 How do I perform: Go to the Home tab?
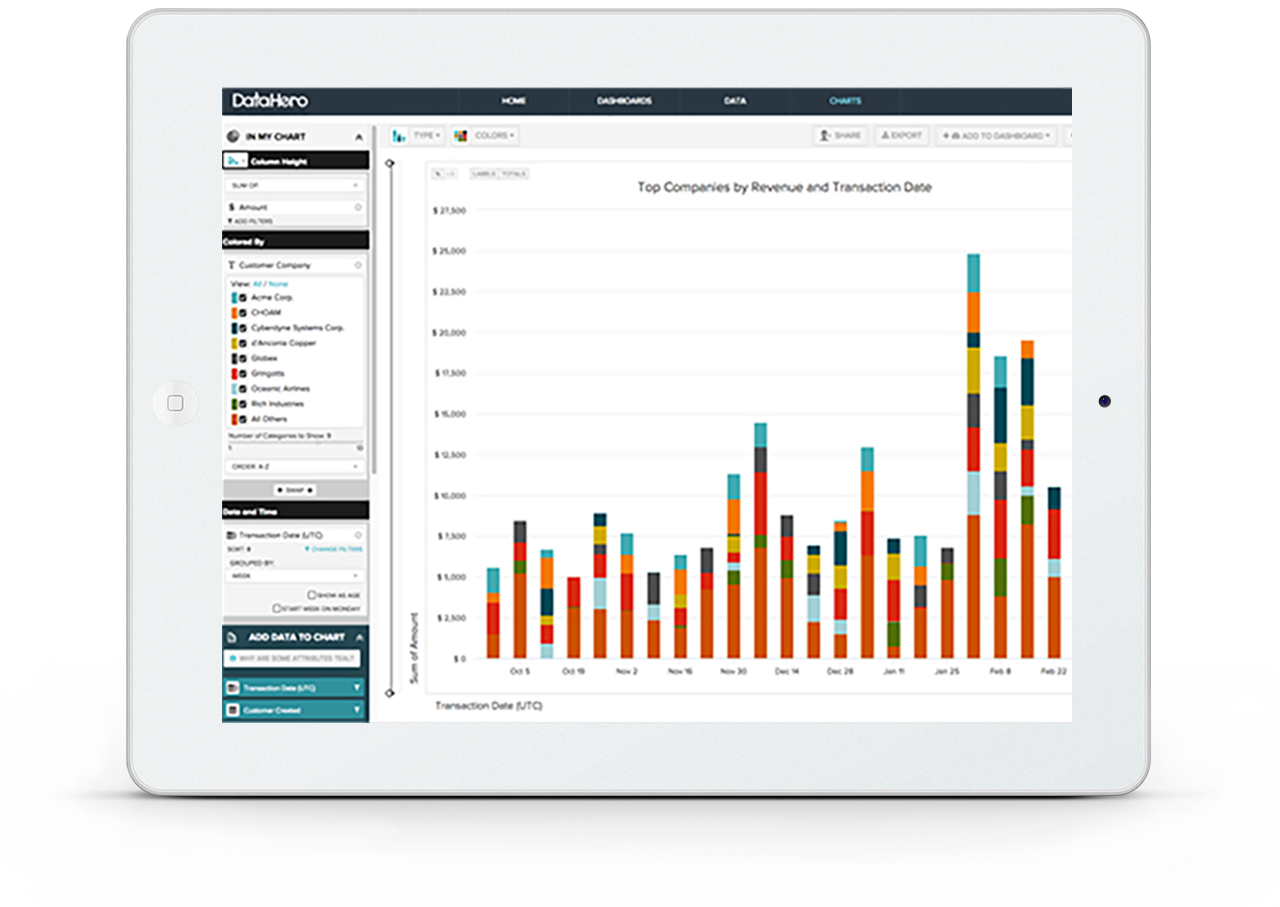coord(514,101)
